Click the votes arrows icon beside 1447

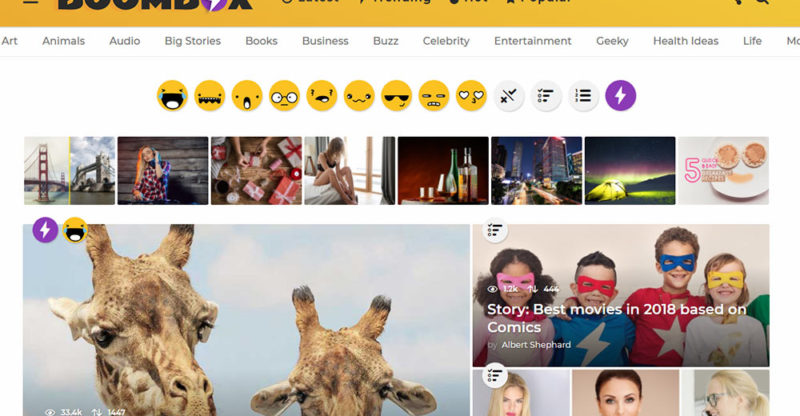click(x=96, y=412)
